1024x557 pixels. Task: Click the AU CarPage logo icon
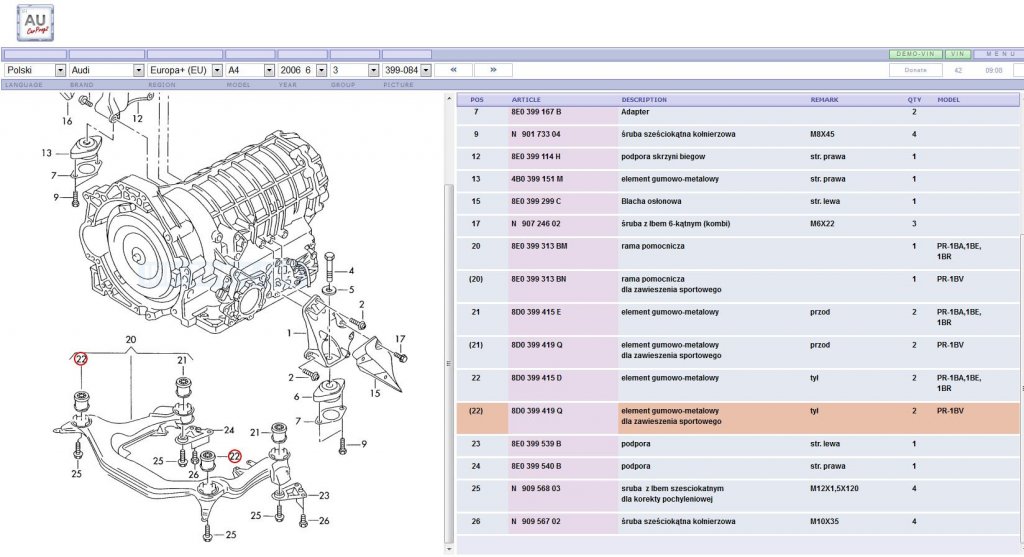tap(35, 23)
